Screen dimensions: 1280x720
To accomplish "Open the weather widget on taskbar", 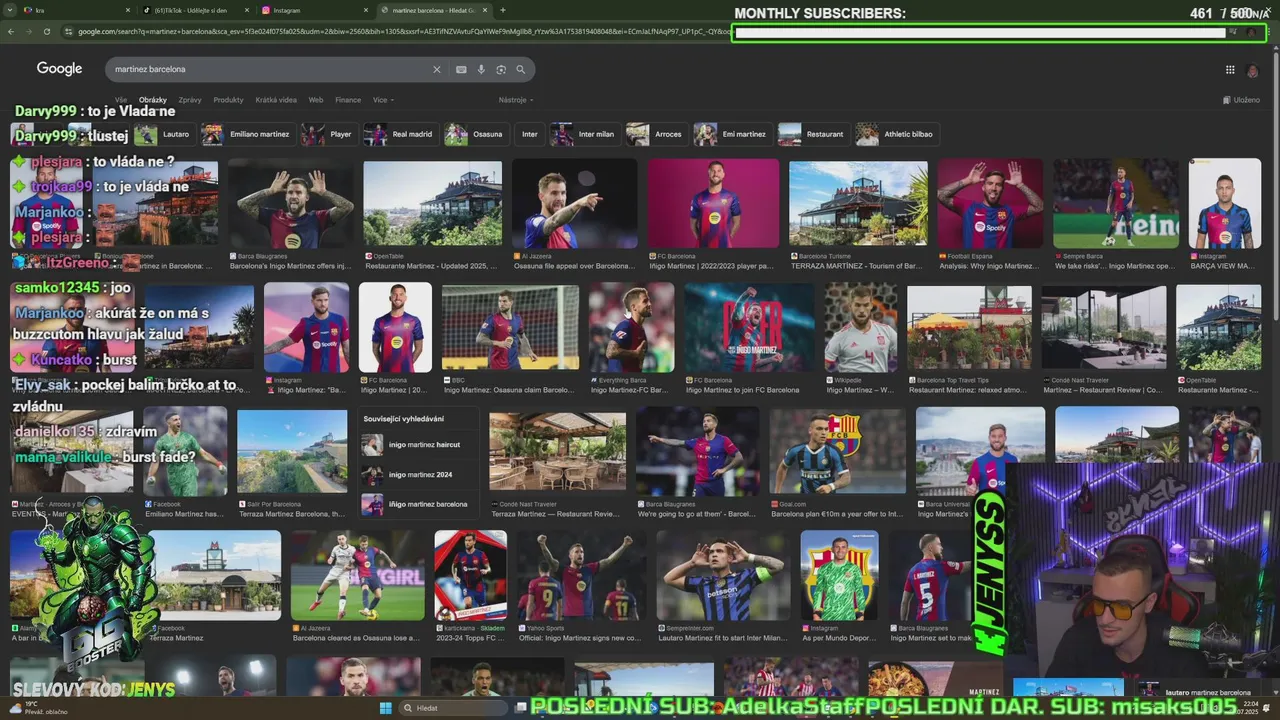I will pos(40,708).
